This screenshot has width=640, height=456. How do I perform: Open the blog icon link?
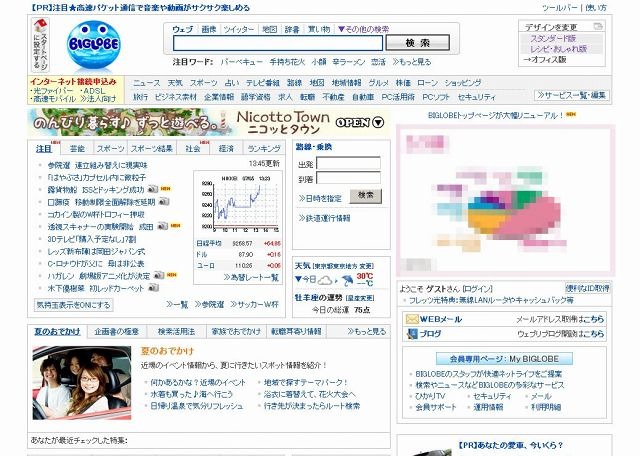412,334
